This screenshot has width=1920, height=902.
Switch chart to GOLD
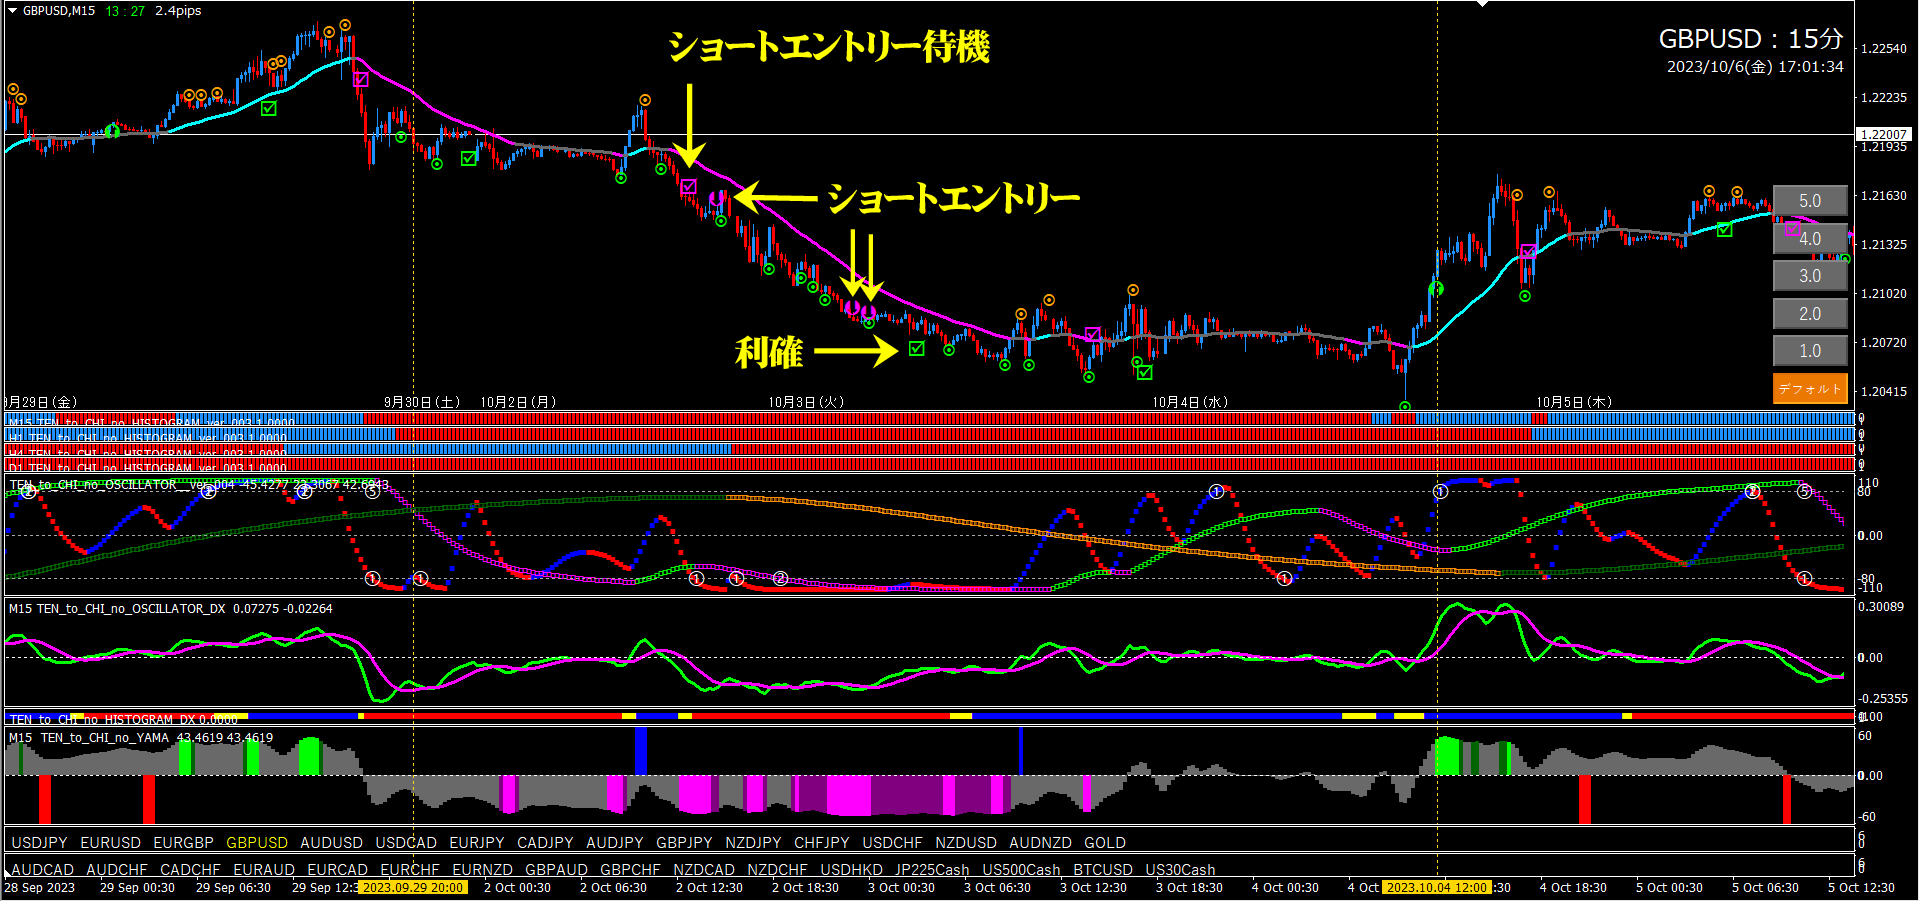coord(1105,843)
